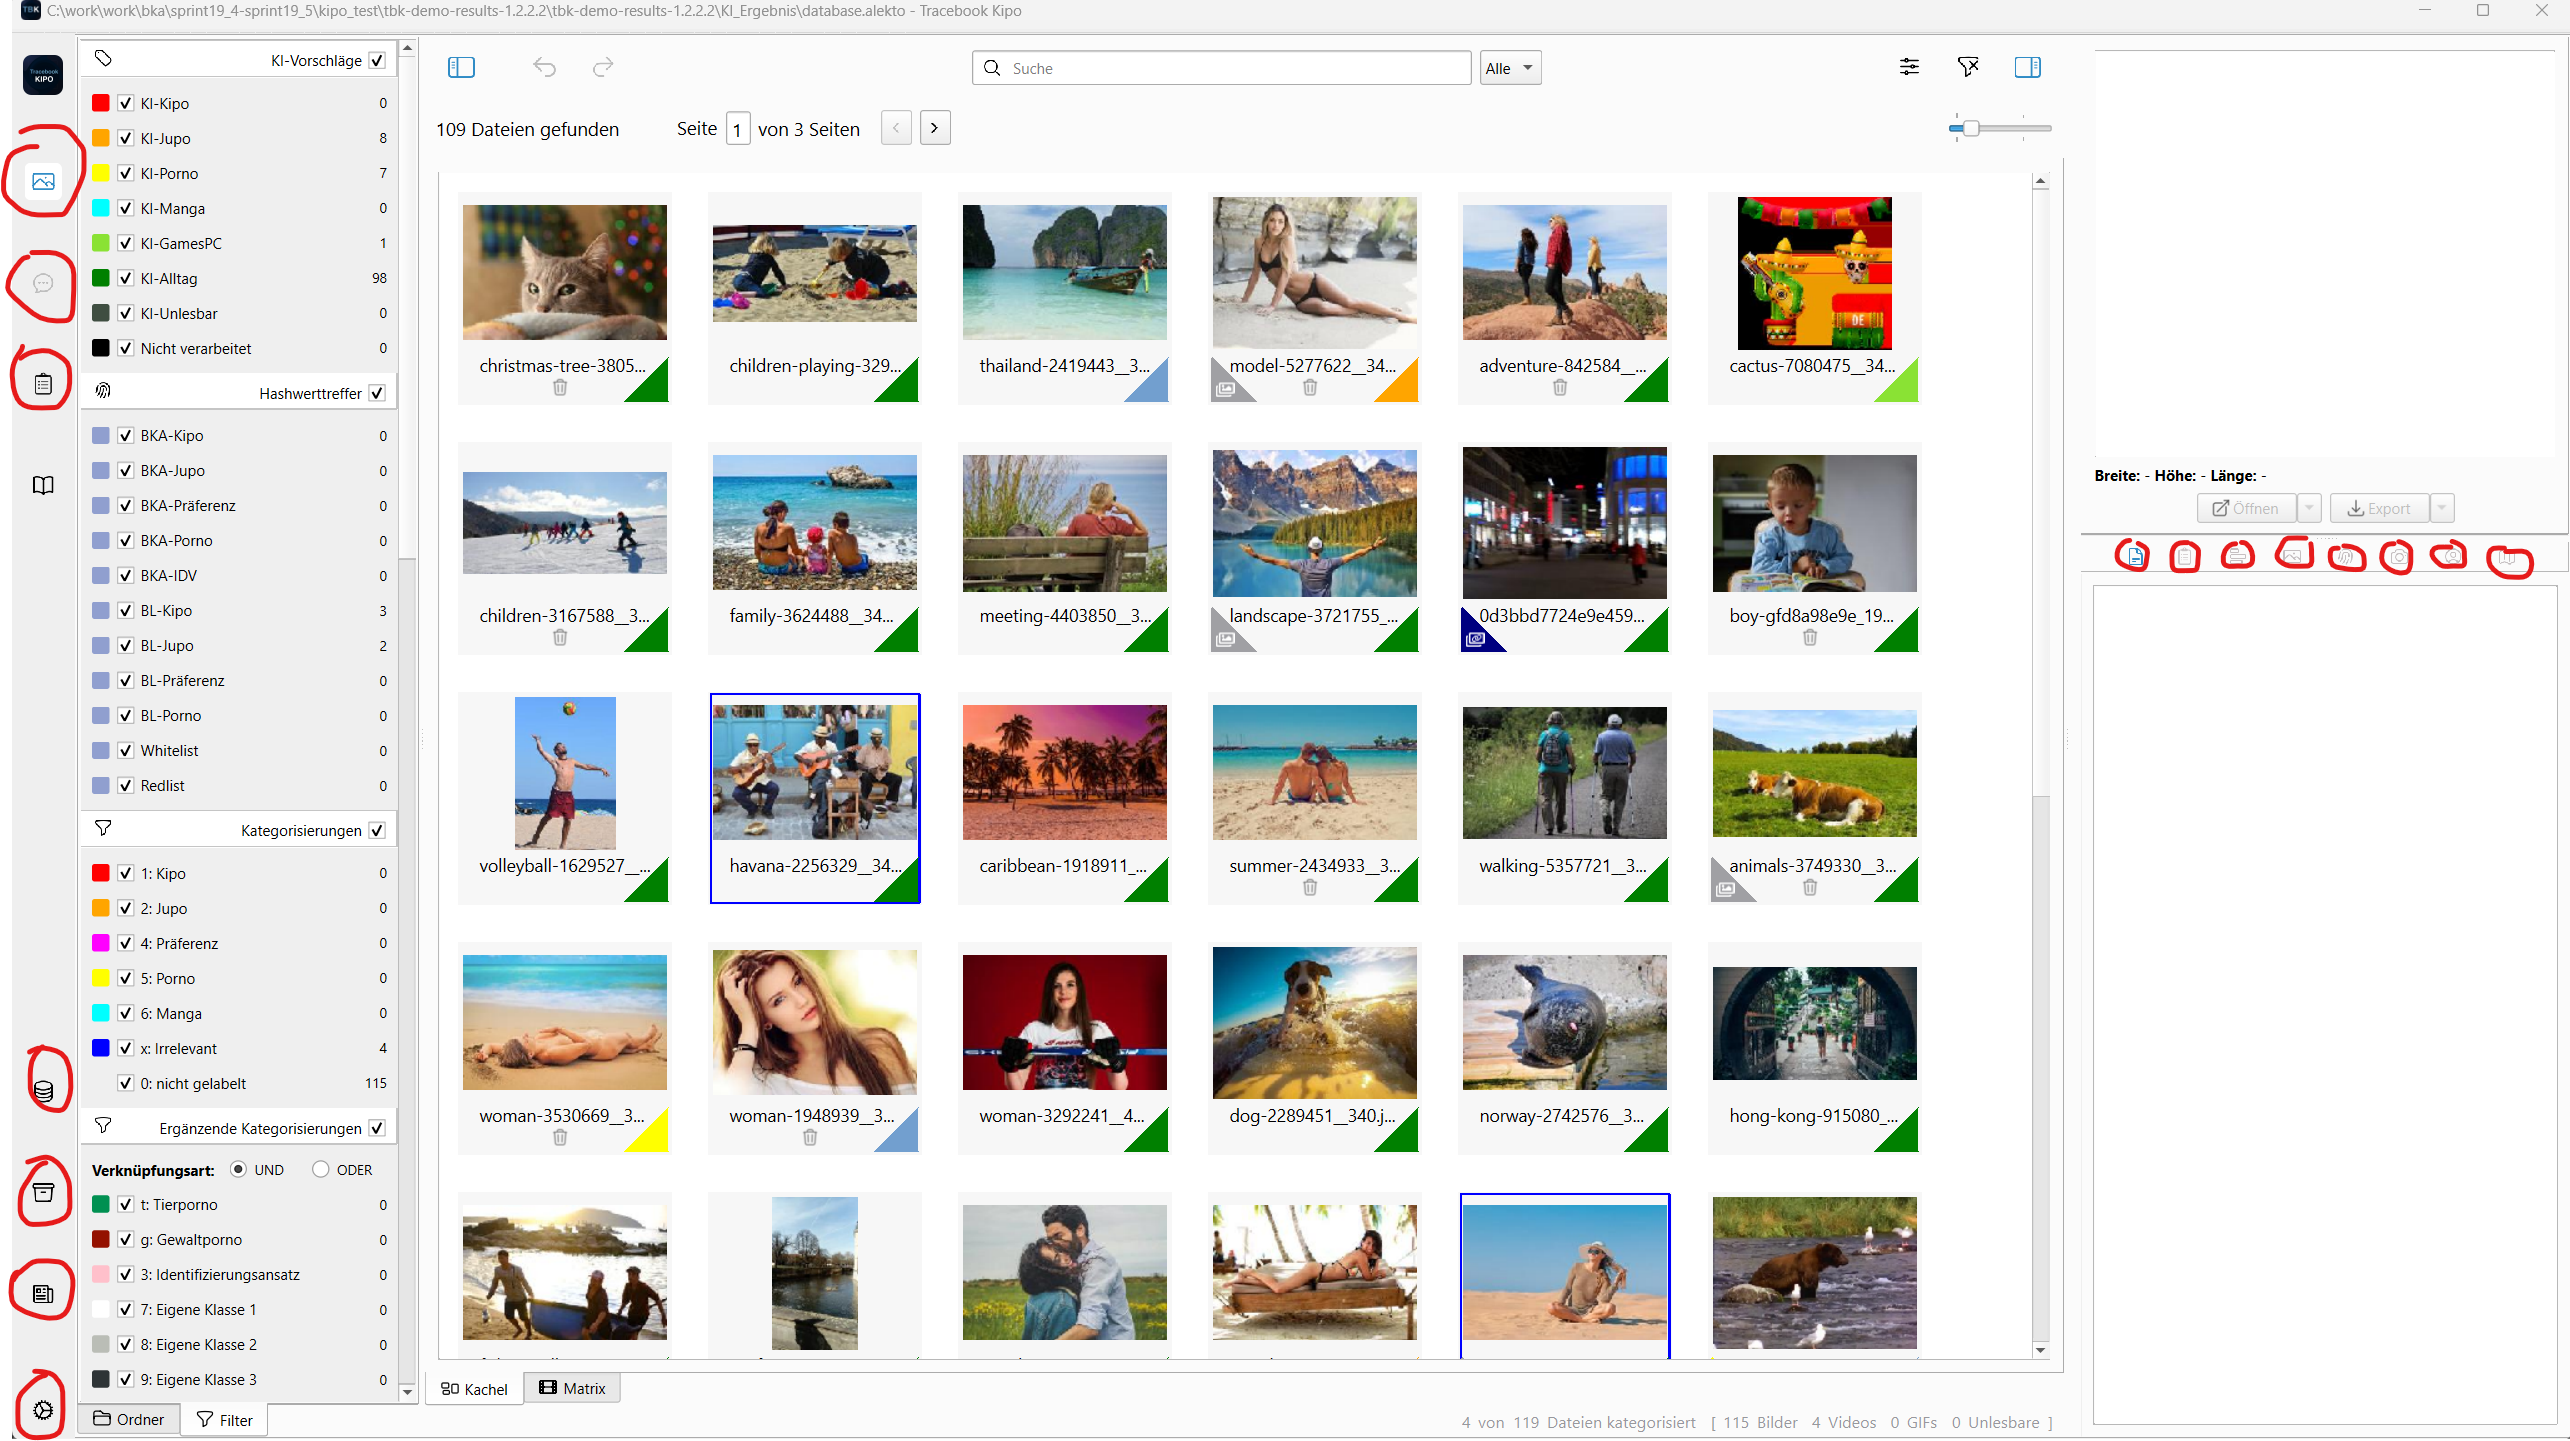Go to the next results page
The image size is (2570, 1441).
coord(934,128)
